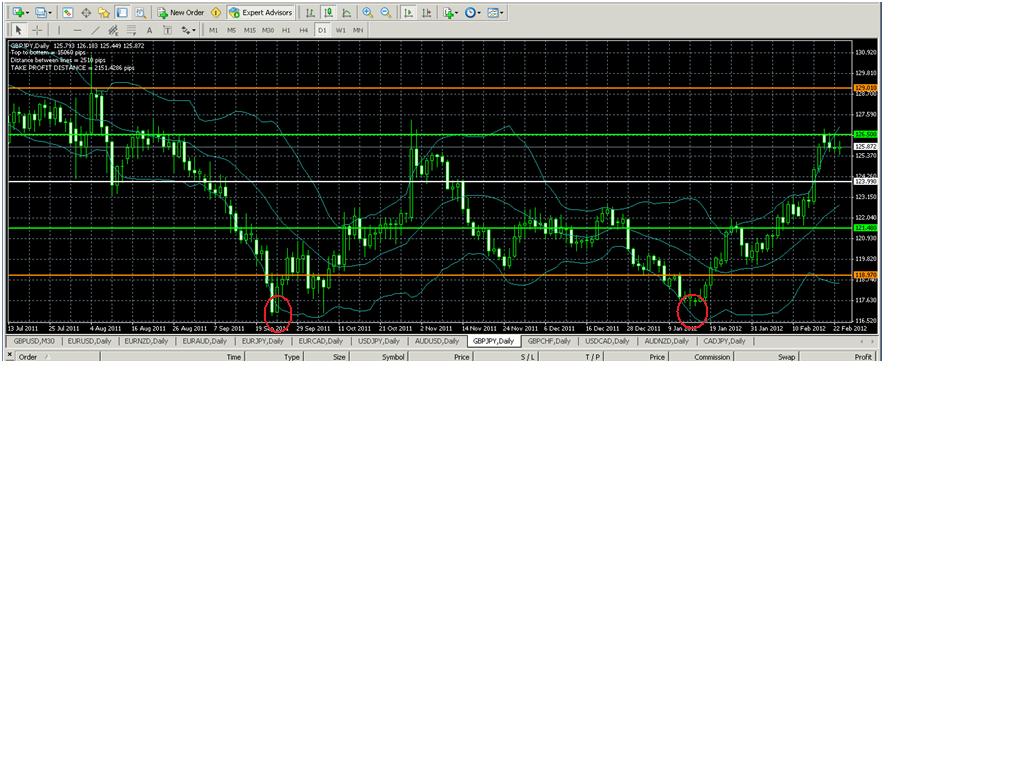
Task: Zoom in on the chart
Action: [368, 12]
